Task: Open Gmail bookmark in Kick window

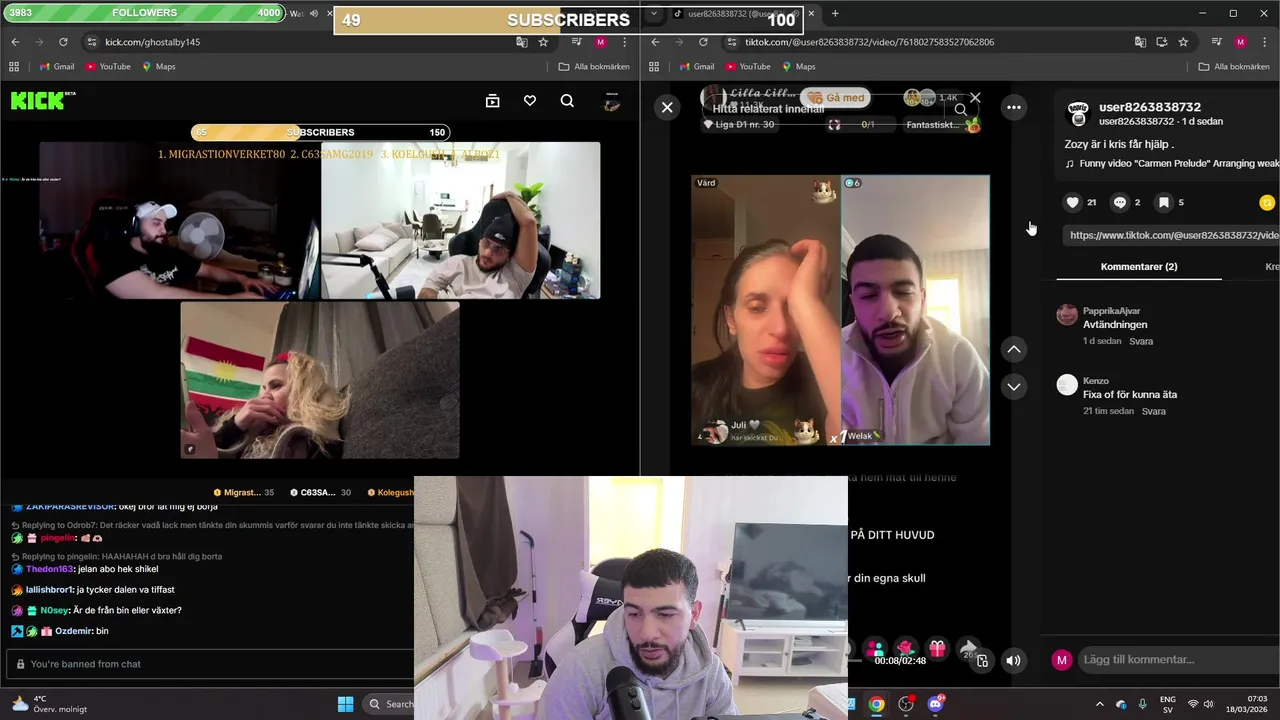Action: 56,67
